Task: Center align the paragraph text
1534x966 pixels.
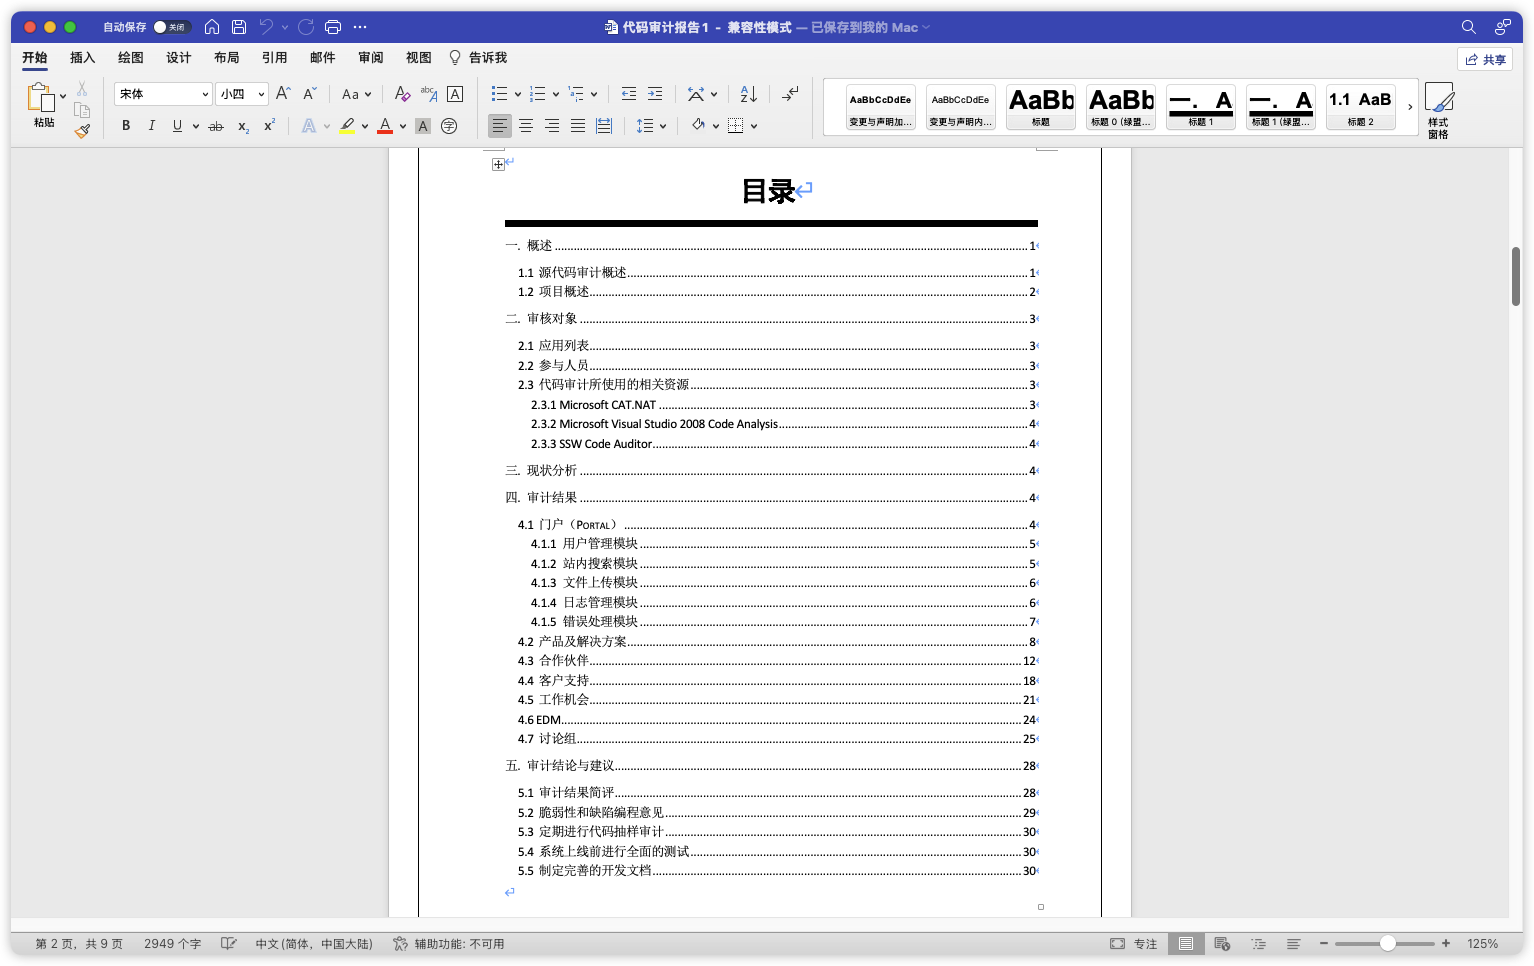Action: pyautogui.click(x=526, y=126)
